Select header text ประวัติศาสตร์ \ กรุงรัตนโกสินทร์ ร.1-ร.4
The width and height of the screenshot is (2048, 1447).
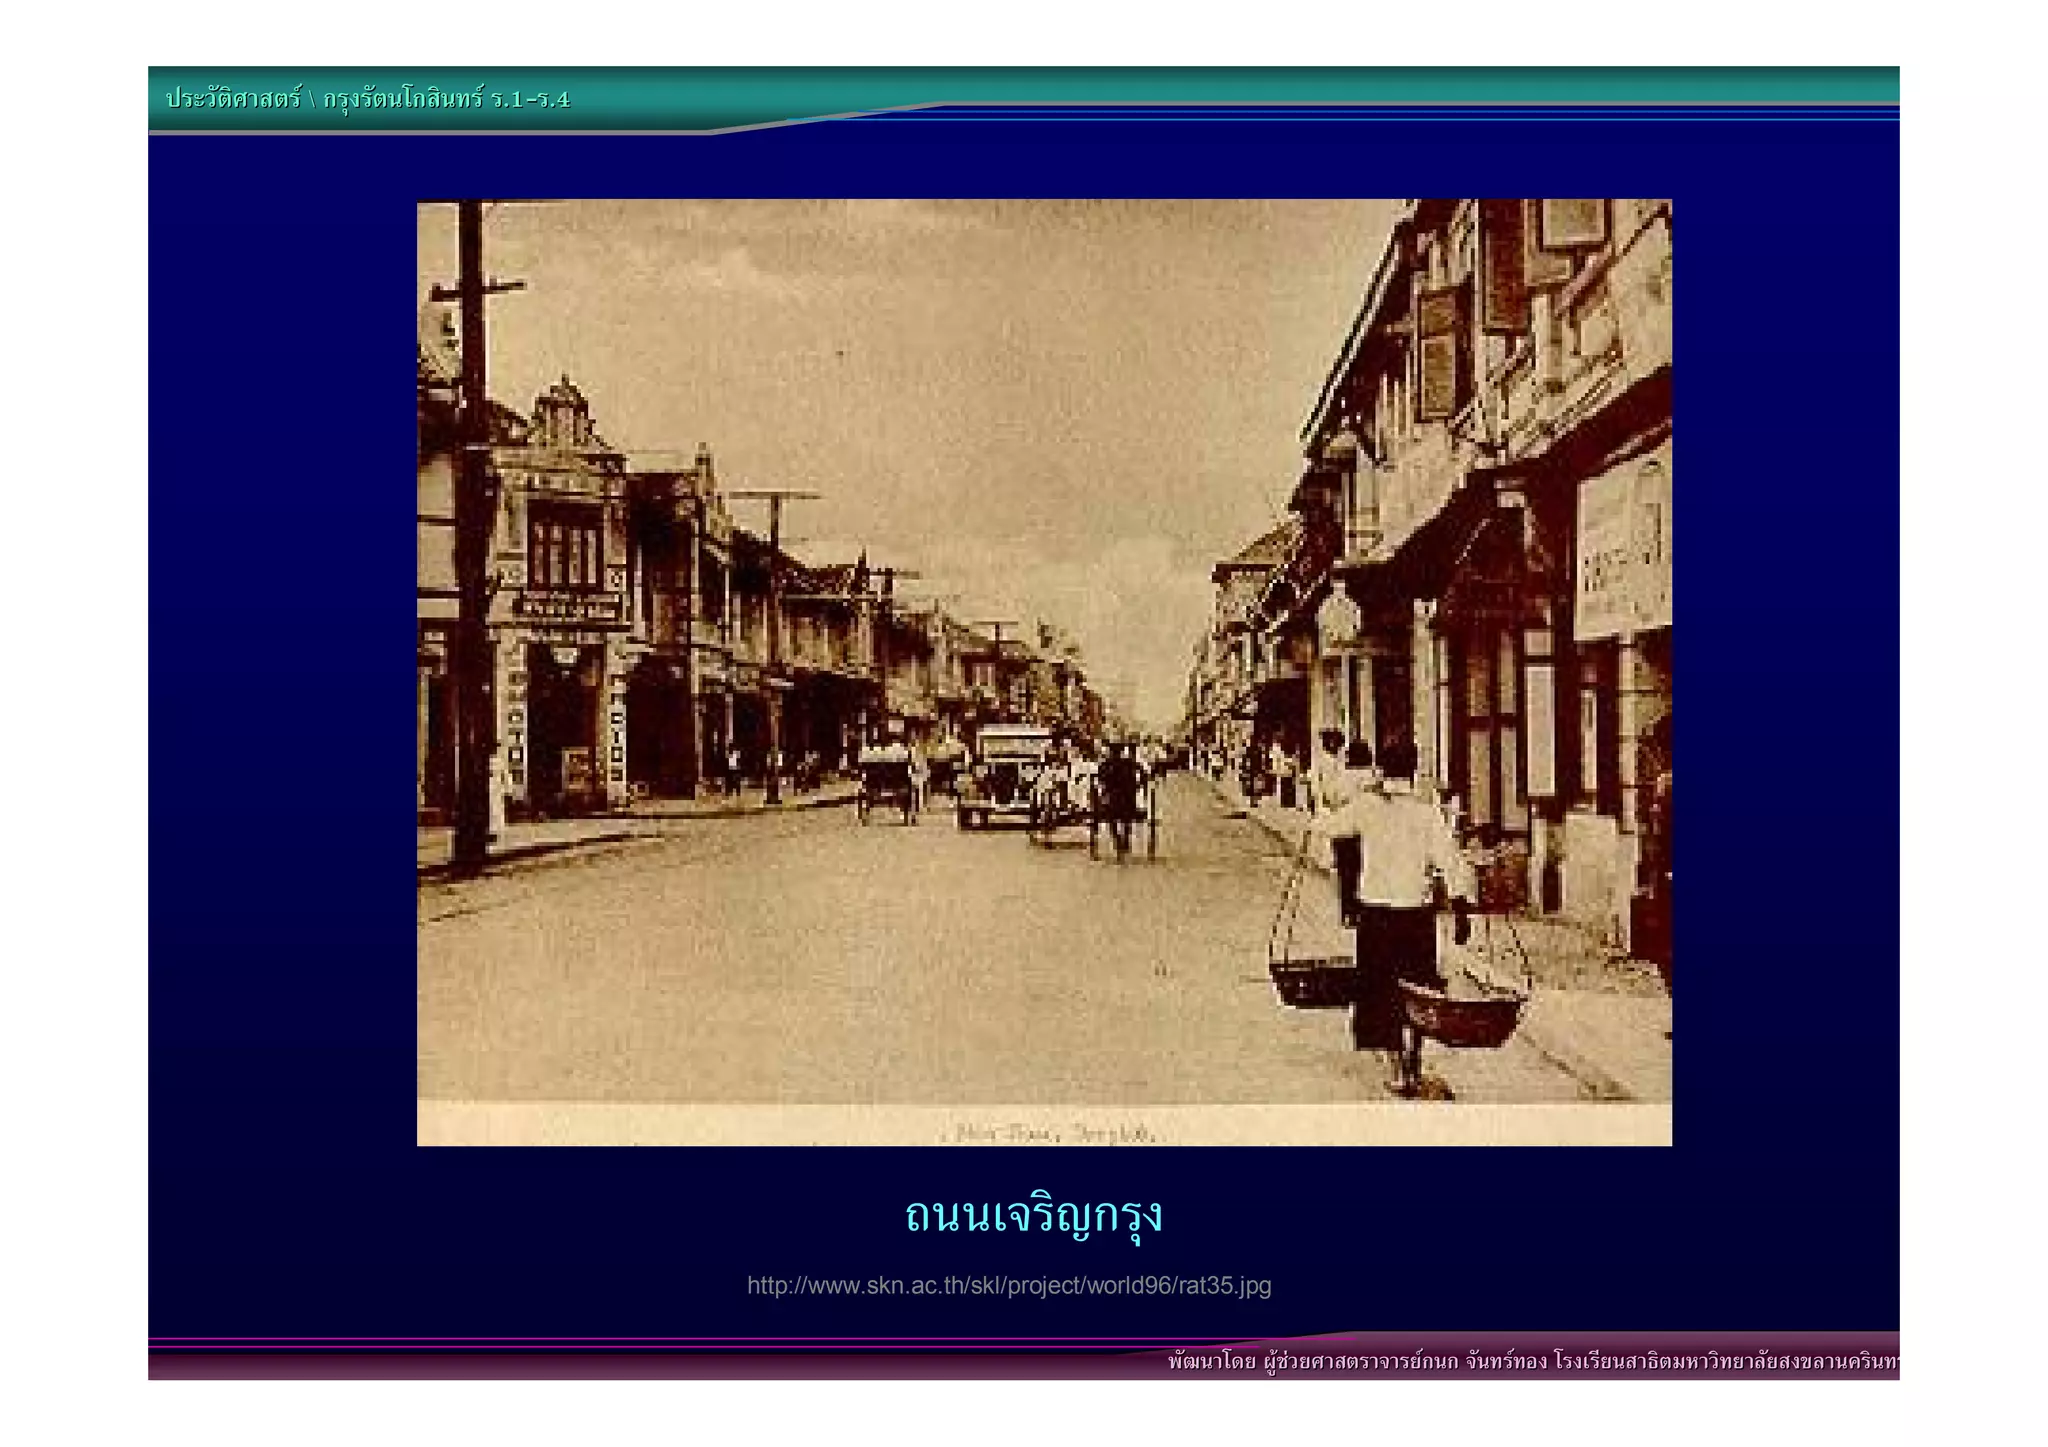click(x=368, y=99)
